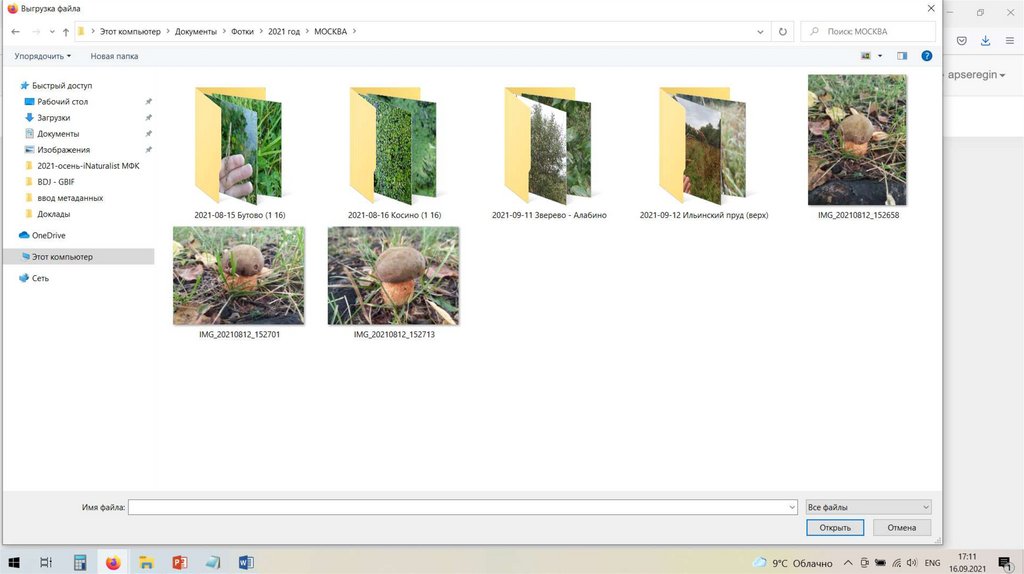The image size is (1024, 574).
Task: Select folder 2021-08-16 Косино (1 16)
Action: coord(394,151)
